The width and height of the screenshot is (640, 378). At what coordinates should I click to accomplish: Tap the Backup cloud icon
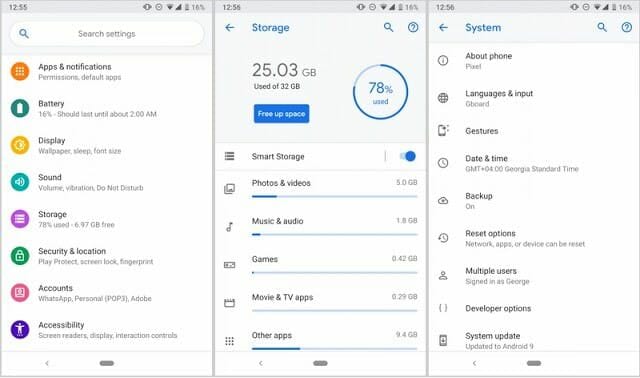(443, 201)
